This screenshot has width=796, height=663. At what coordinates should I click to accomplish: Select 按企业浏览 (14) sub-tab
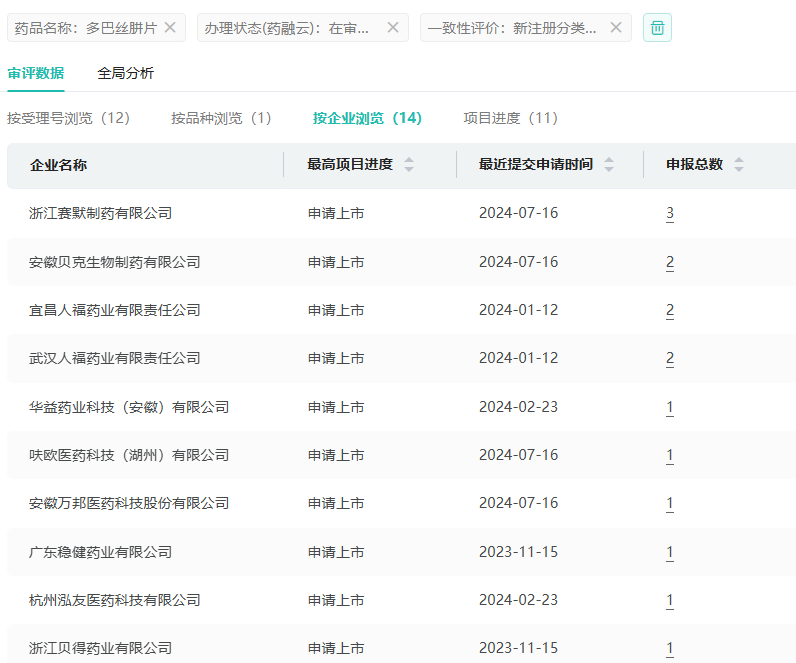pos(367,118)
